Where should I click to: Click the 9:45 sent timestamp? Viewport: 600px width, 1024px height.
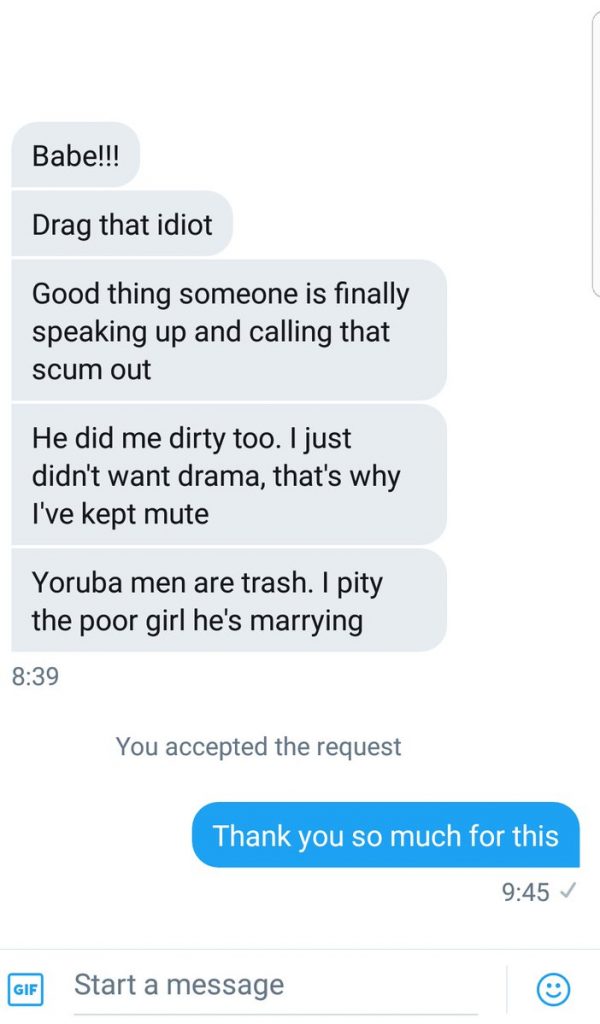525,892
